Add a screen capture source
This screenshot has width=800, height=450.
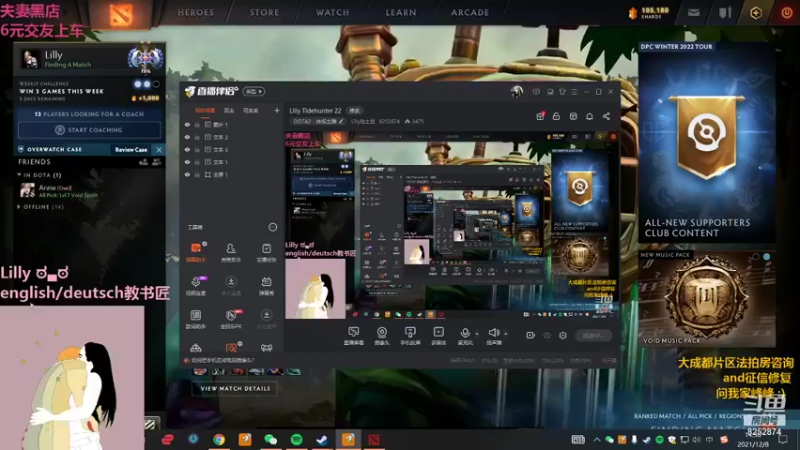pyautogui.click(x=354, y=336)
